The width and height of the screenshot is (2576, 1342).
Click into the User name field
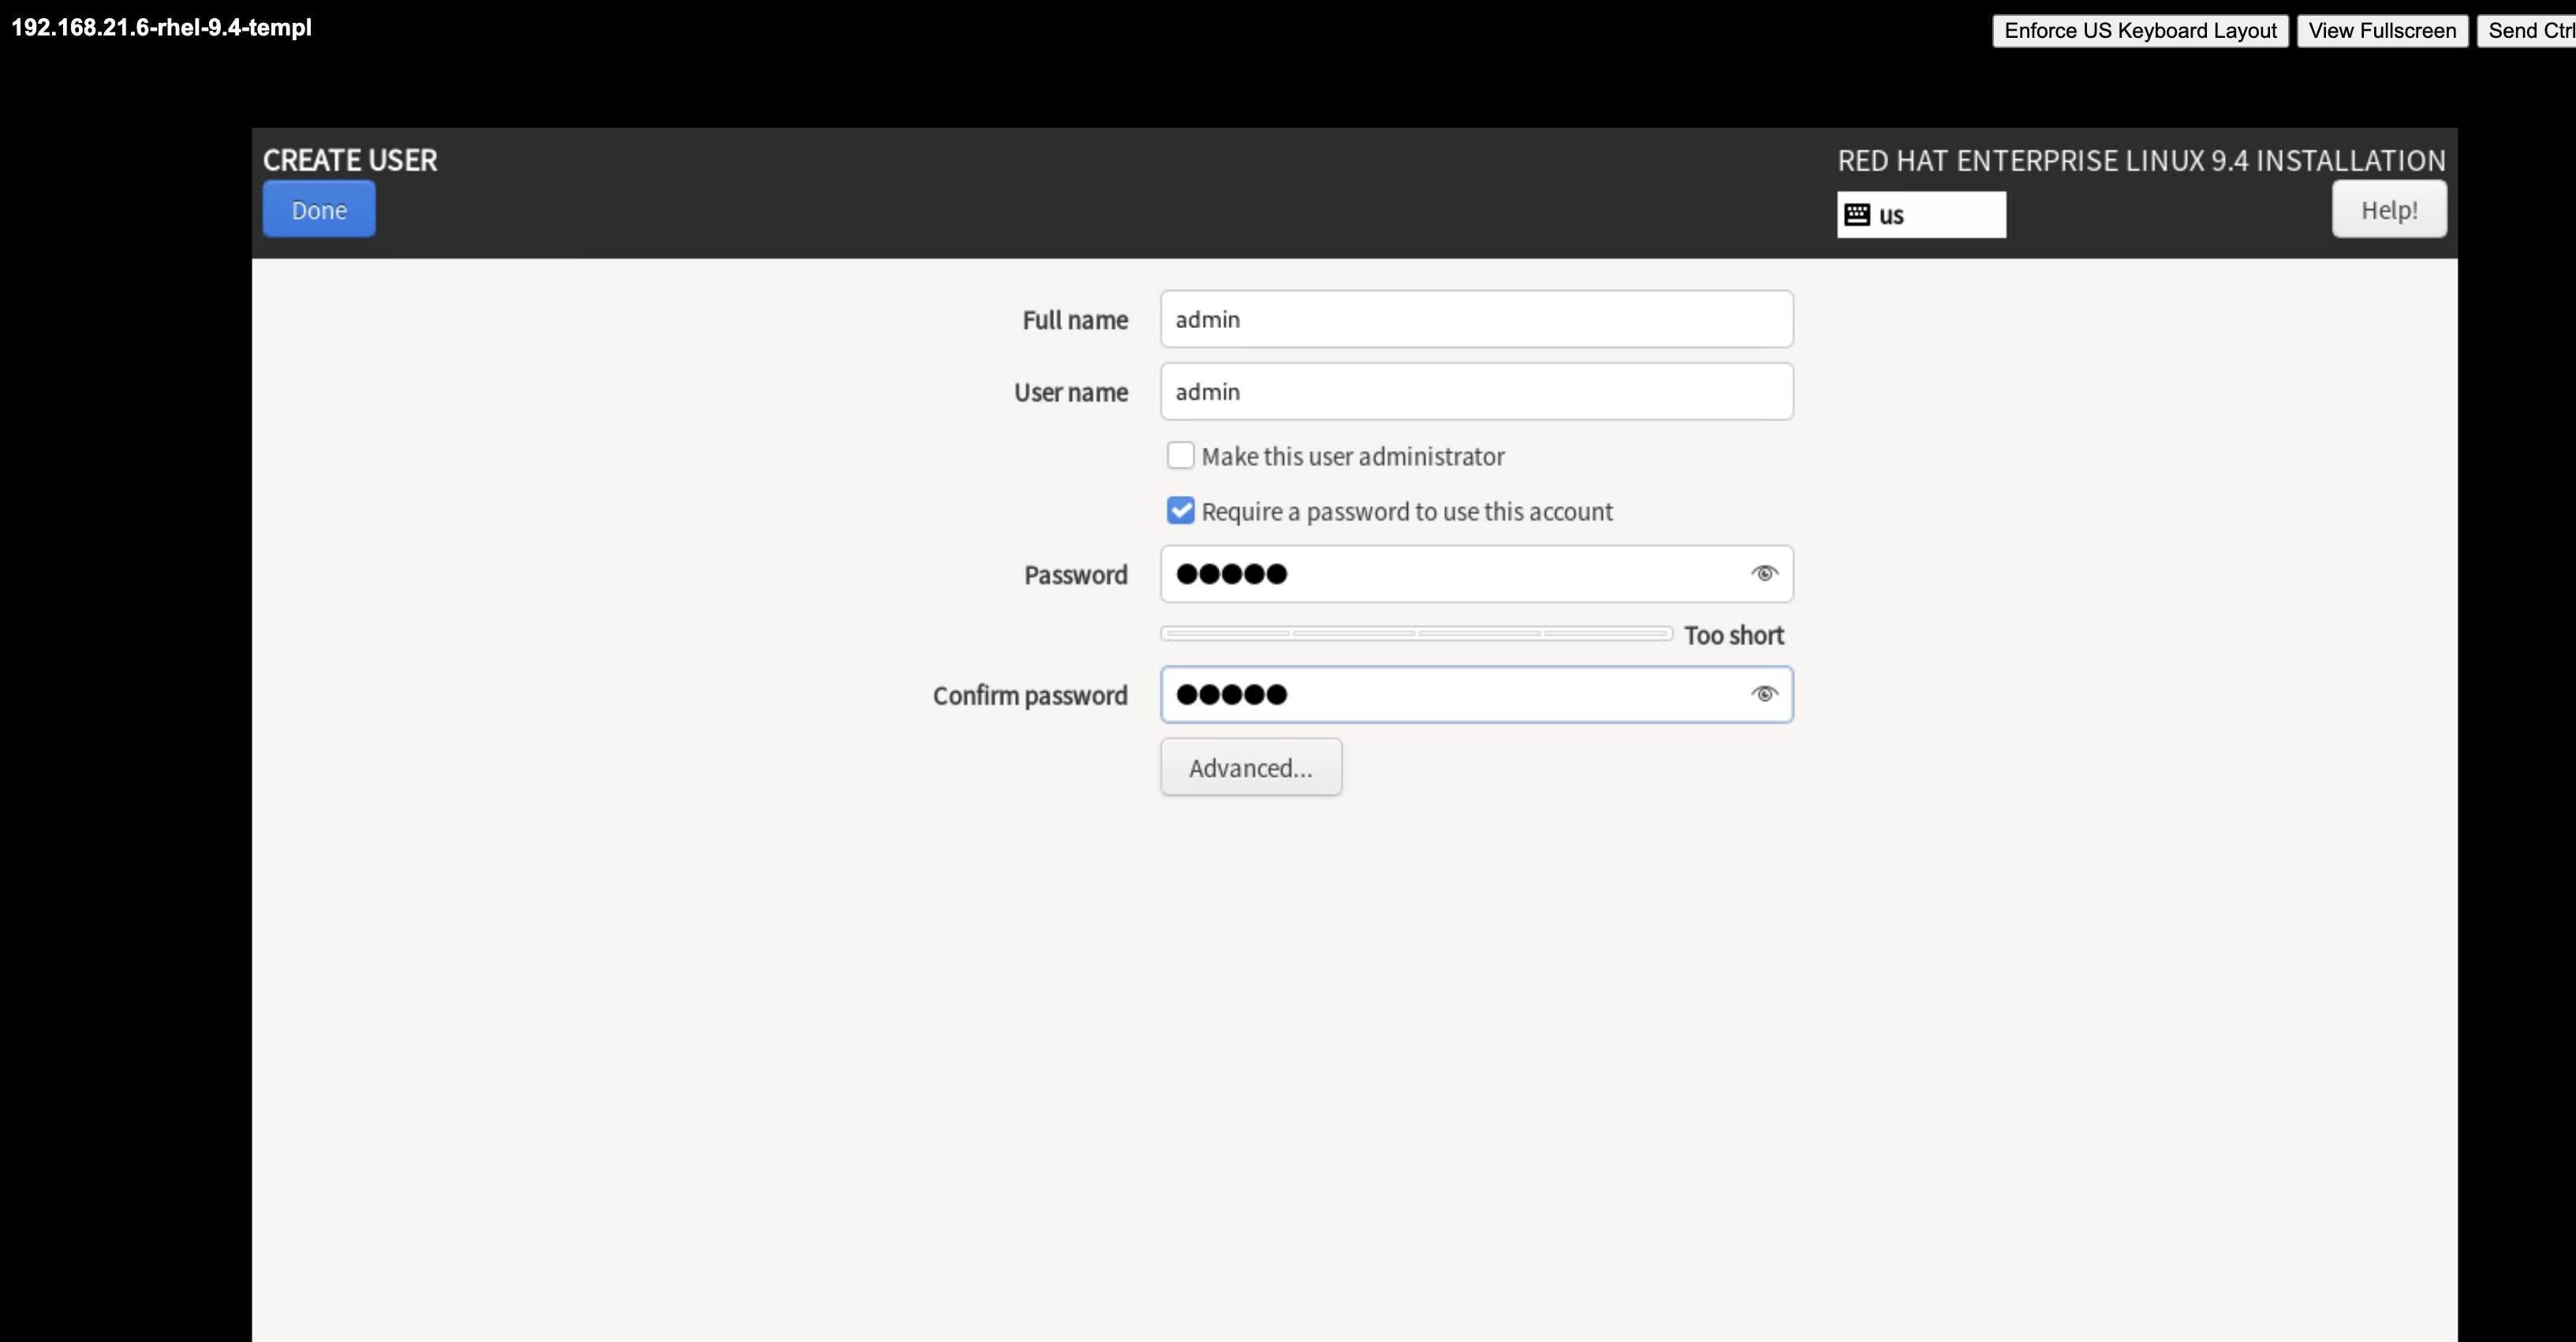coord(1475,392)
